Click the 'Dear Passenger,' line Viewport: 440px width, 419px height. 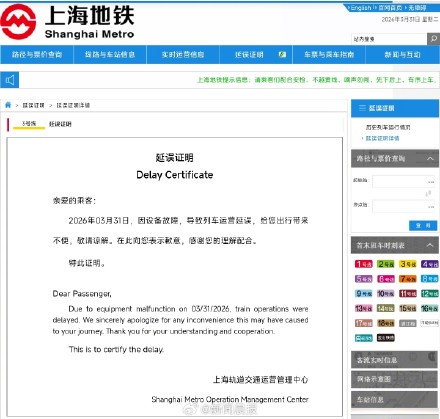coord(82,294)
